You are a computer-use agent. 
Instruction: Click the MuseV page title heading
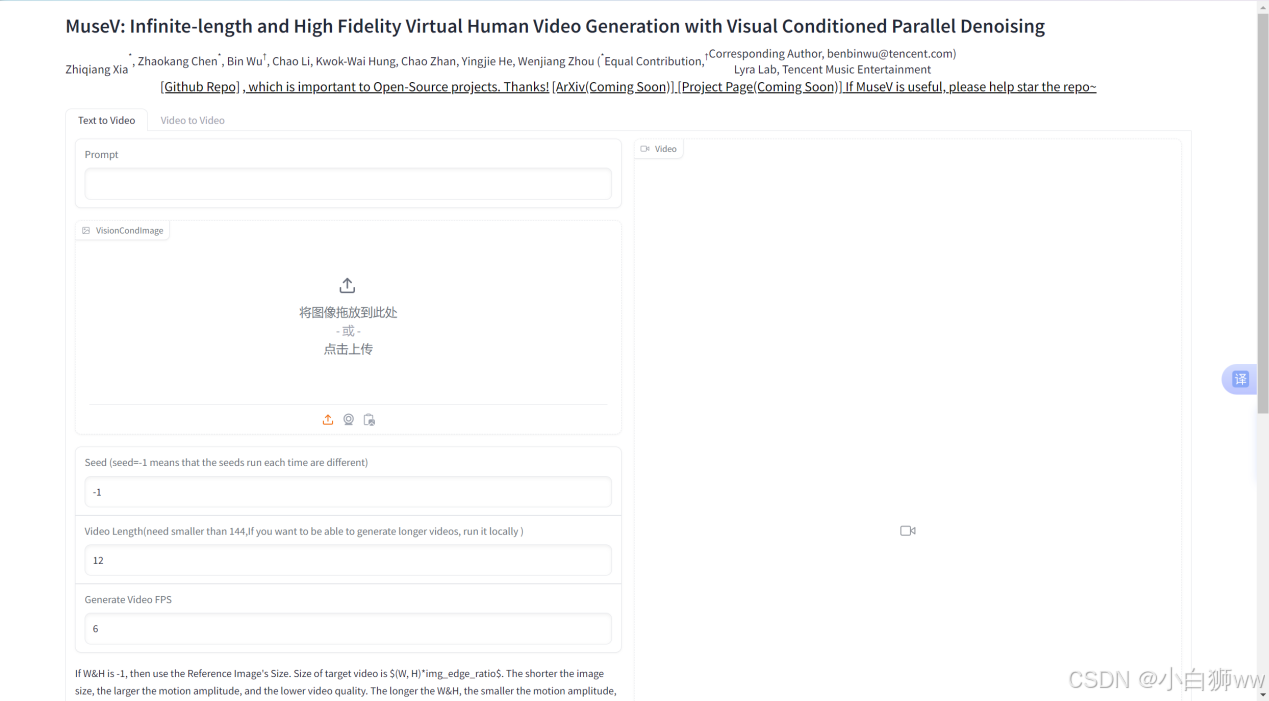pos(555,27)
